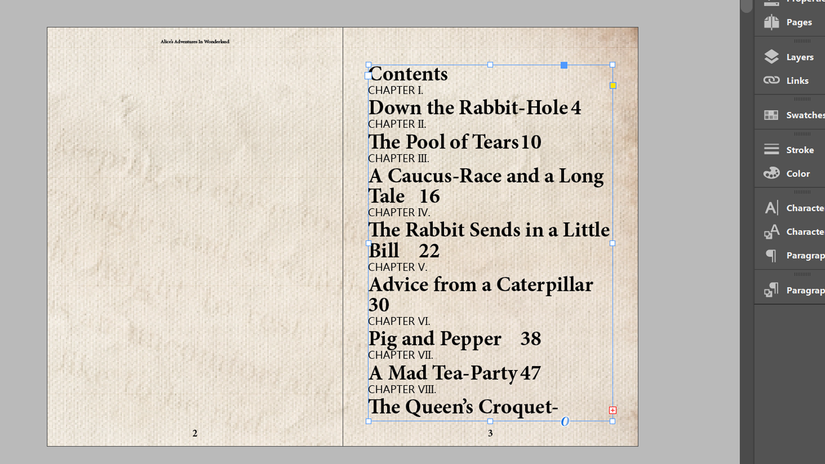Click the right-middle frame resize handle

tap(612, 244)
